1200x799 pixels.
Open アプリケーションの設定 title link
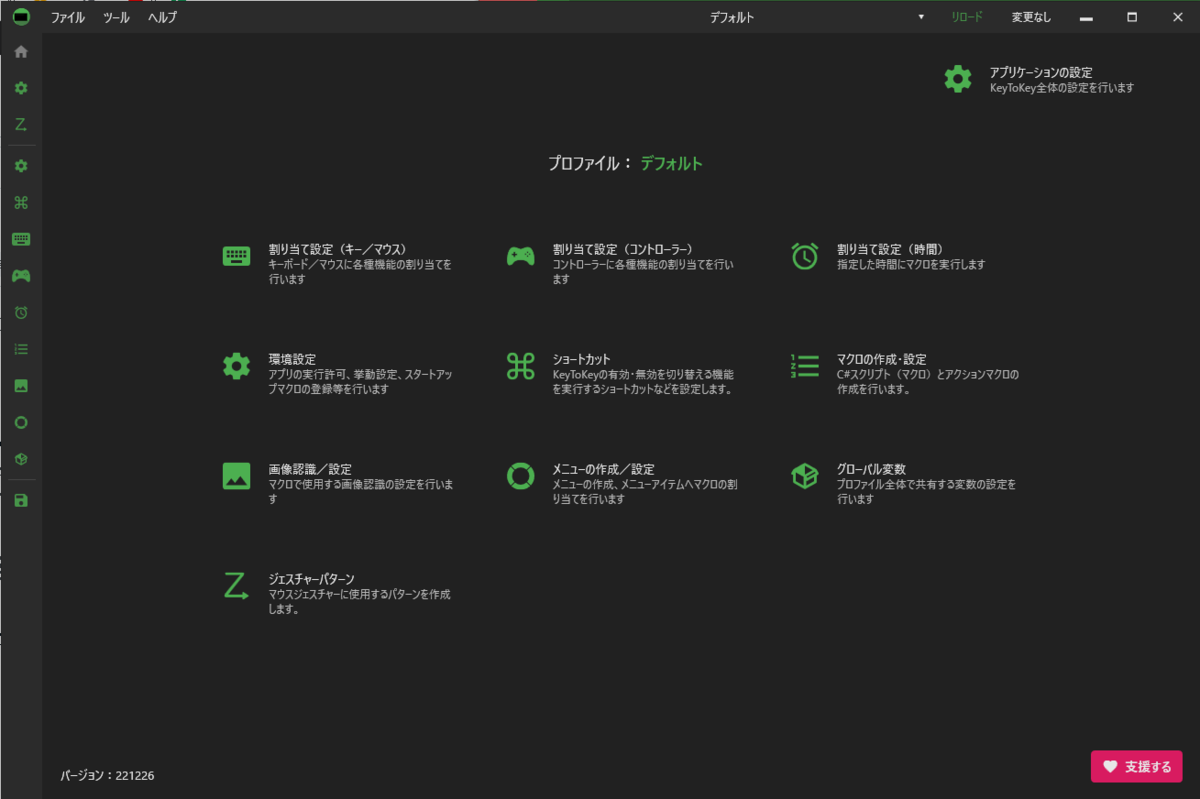[x=1041, y=72]
